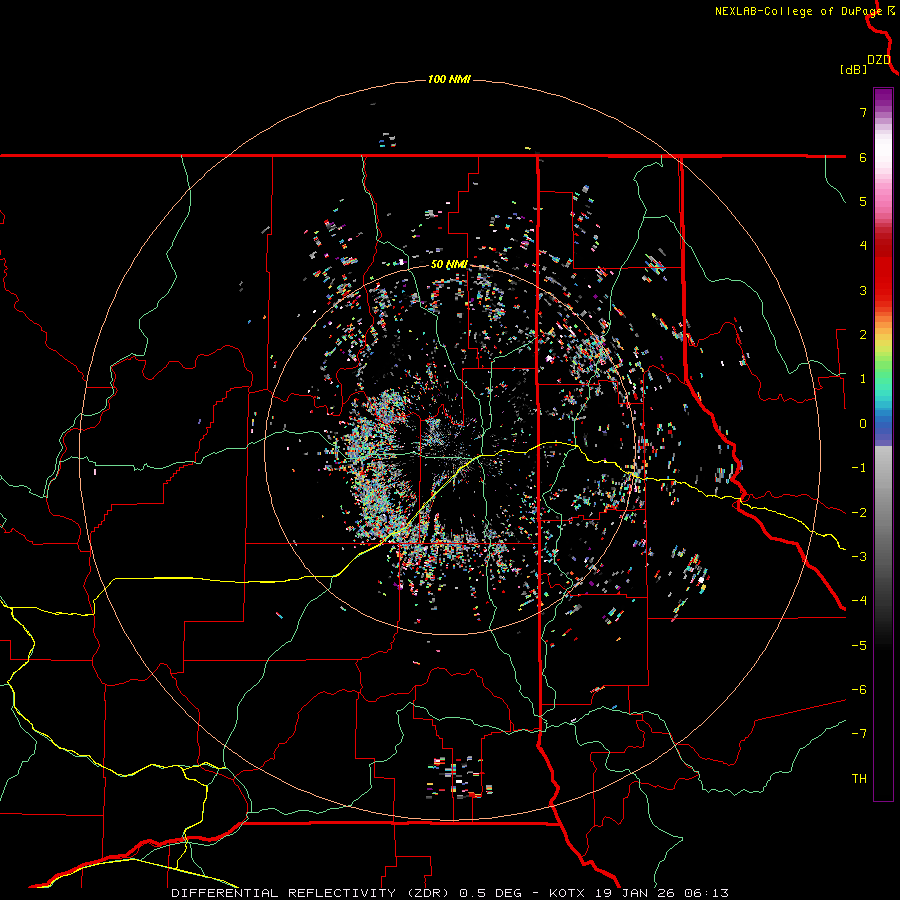This screenshot has height=900, width=900.
Task: Click the -4 dB value on the color scale
Action: pos(859,600)
